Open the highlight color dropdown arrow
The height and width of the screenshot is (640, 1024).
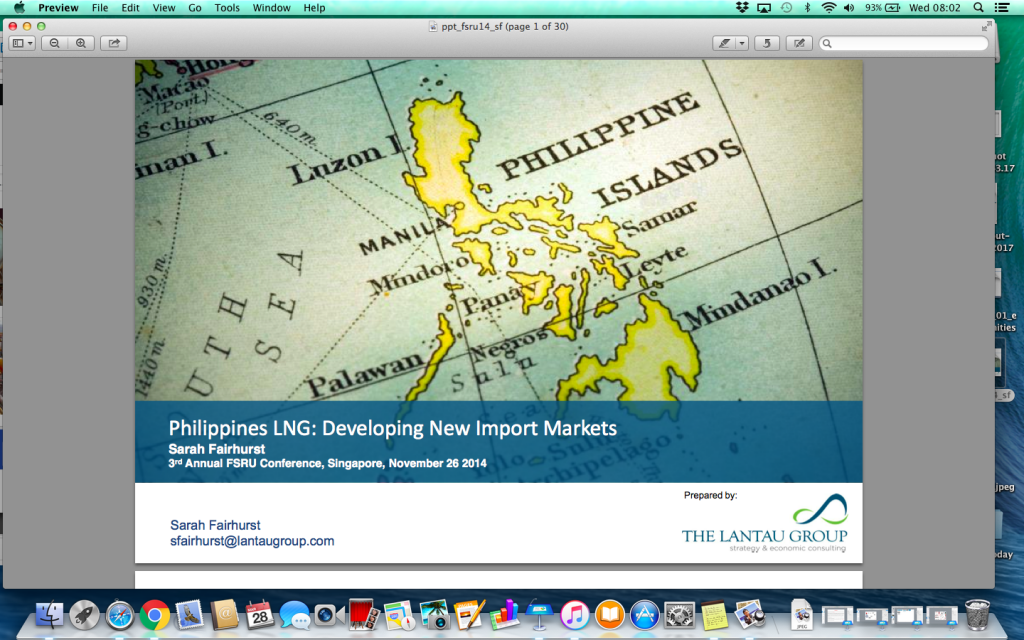click(x=742, y=42)
